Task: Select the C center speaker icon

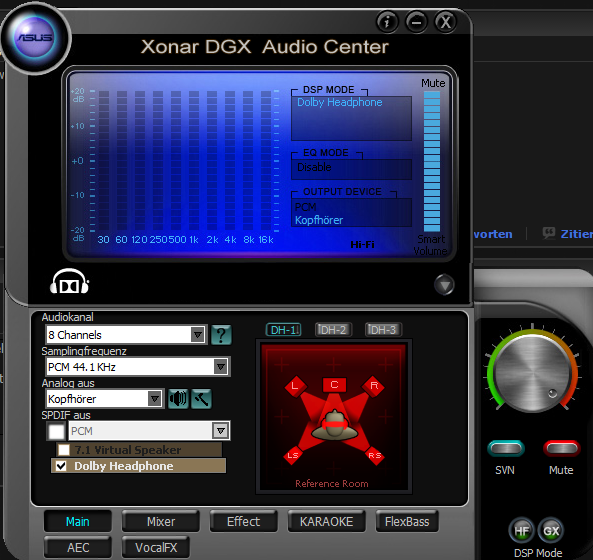Action: [334, 385]
